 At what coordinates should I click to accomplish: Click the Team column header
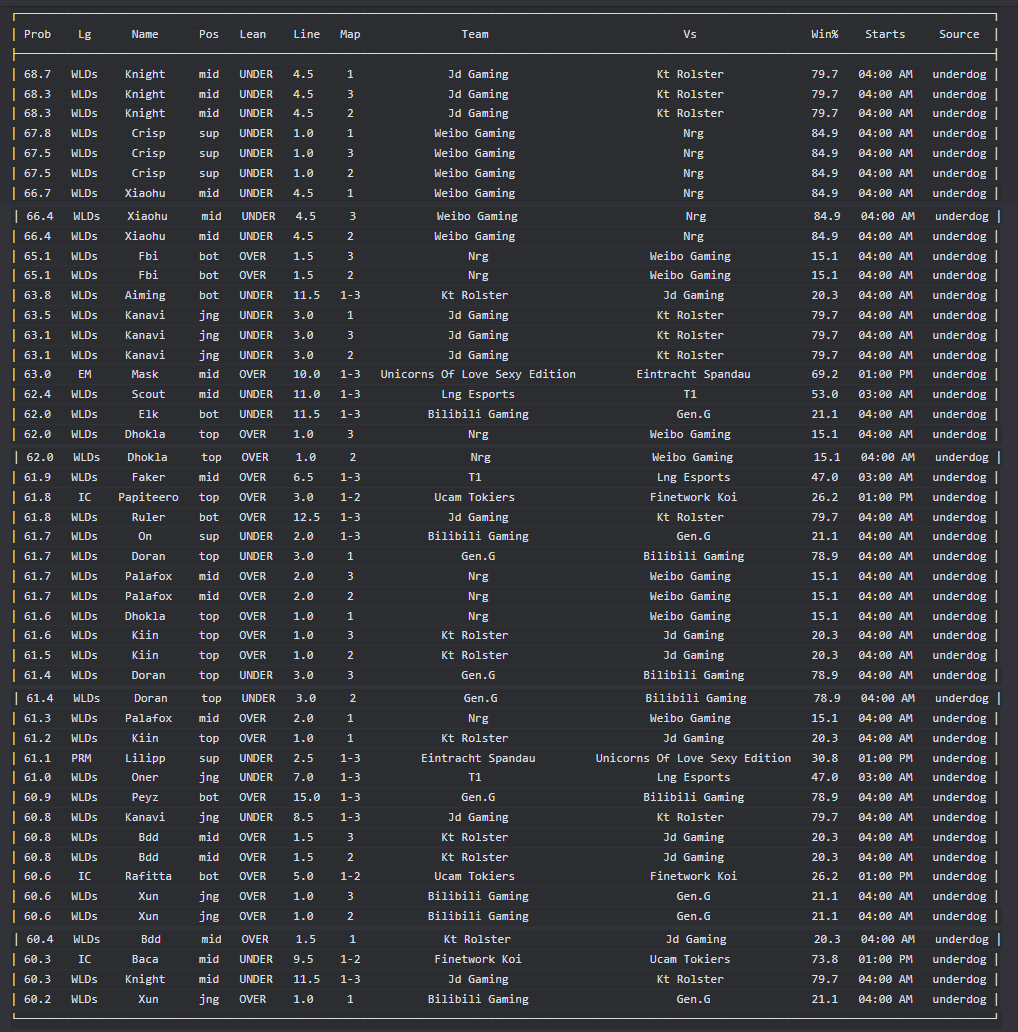click(x=475, y=34)
